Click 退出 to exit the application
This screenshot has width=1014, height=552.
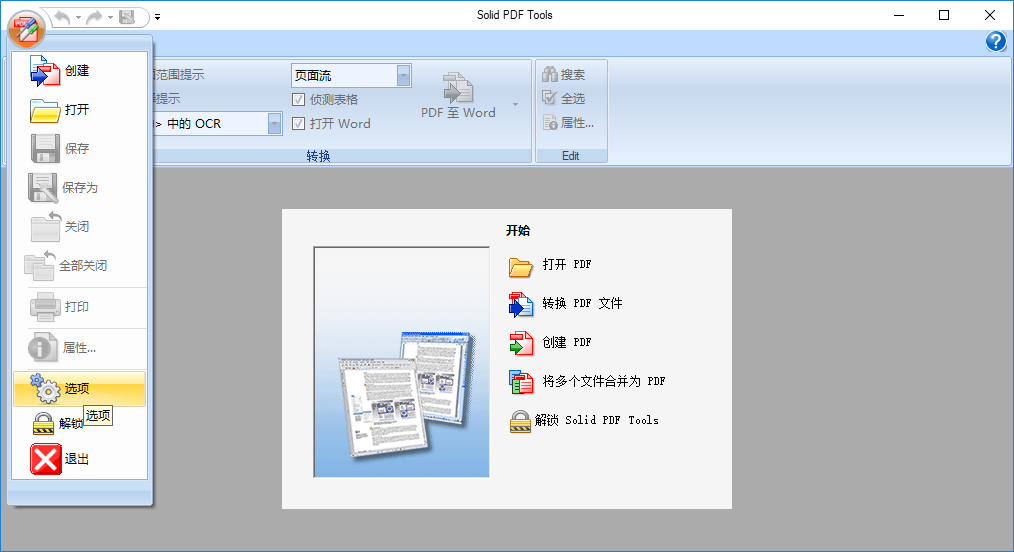pyautogui.click(x=80, y=459)
